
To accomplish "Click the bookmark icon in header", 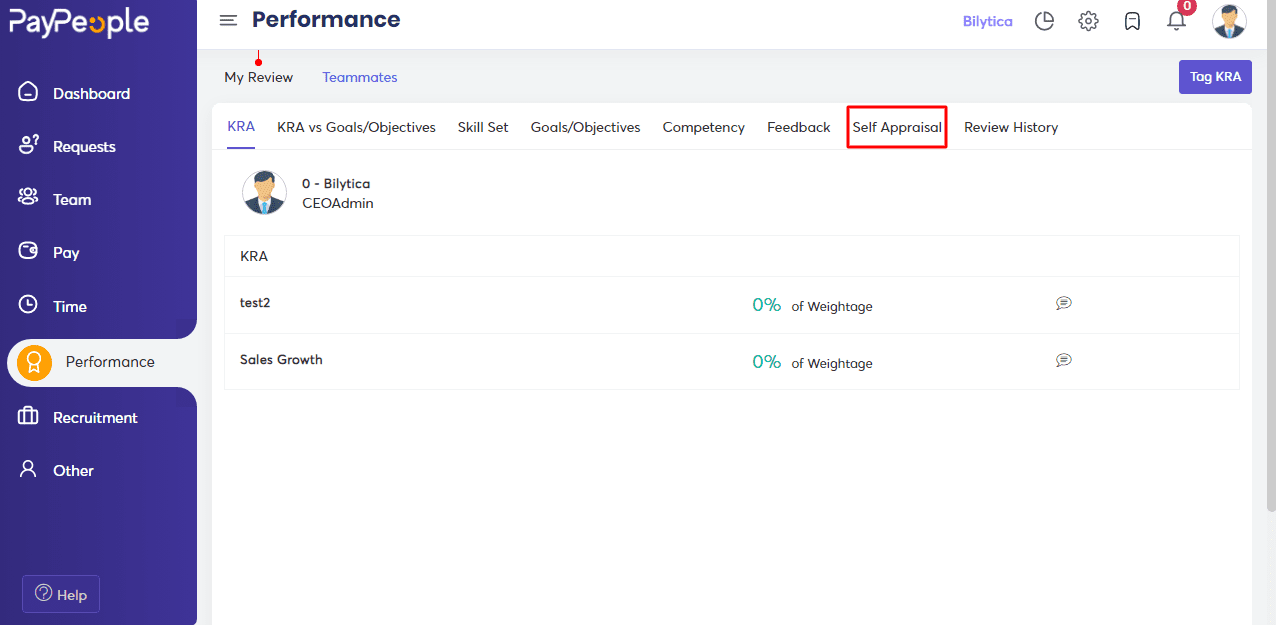I will (x=1132, y=21).
